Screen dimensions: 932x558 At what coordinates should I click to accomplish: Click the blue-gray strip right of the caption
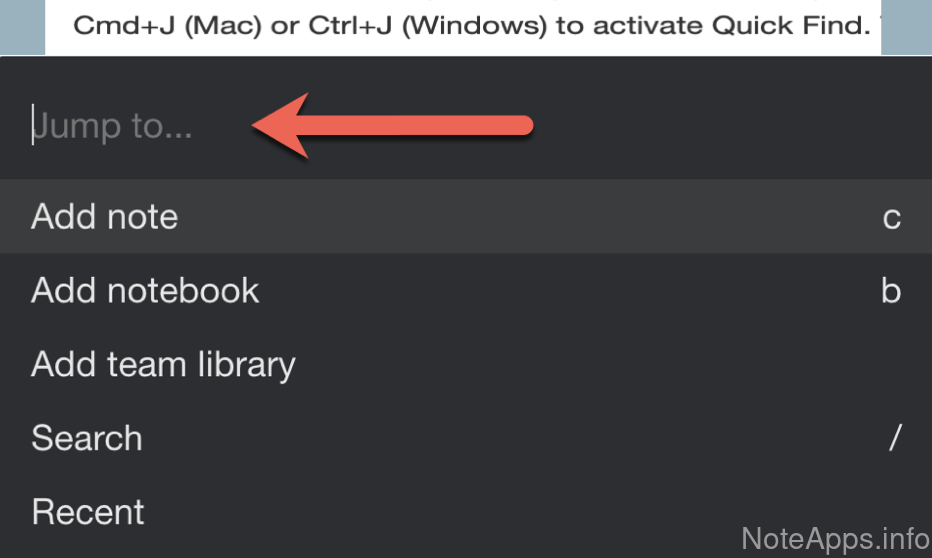click(x=906, y=27)
